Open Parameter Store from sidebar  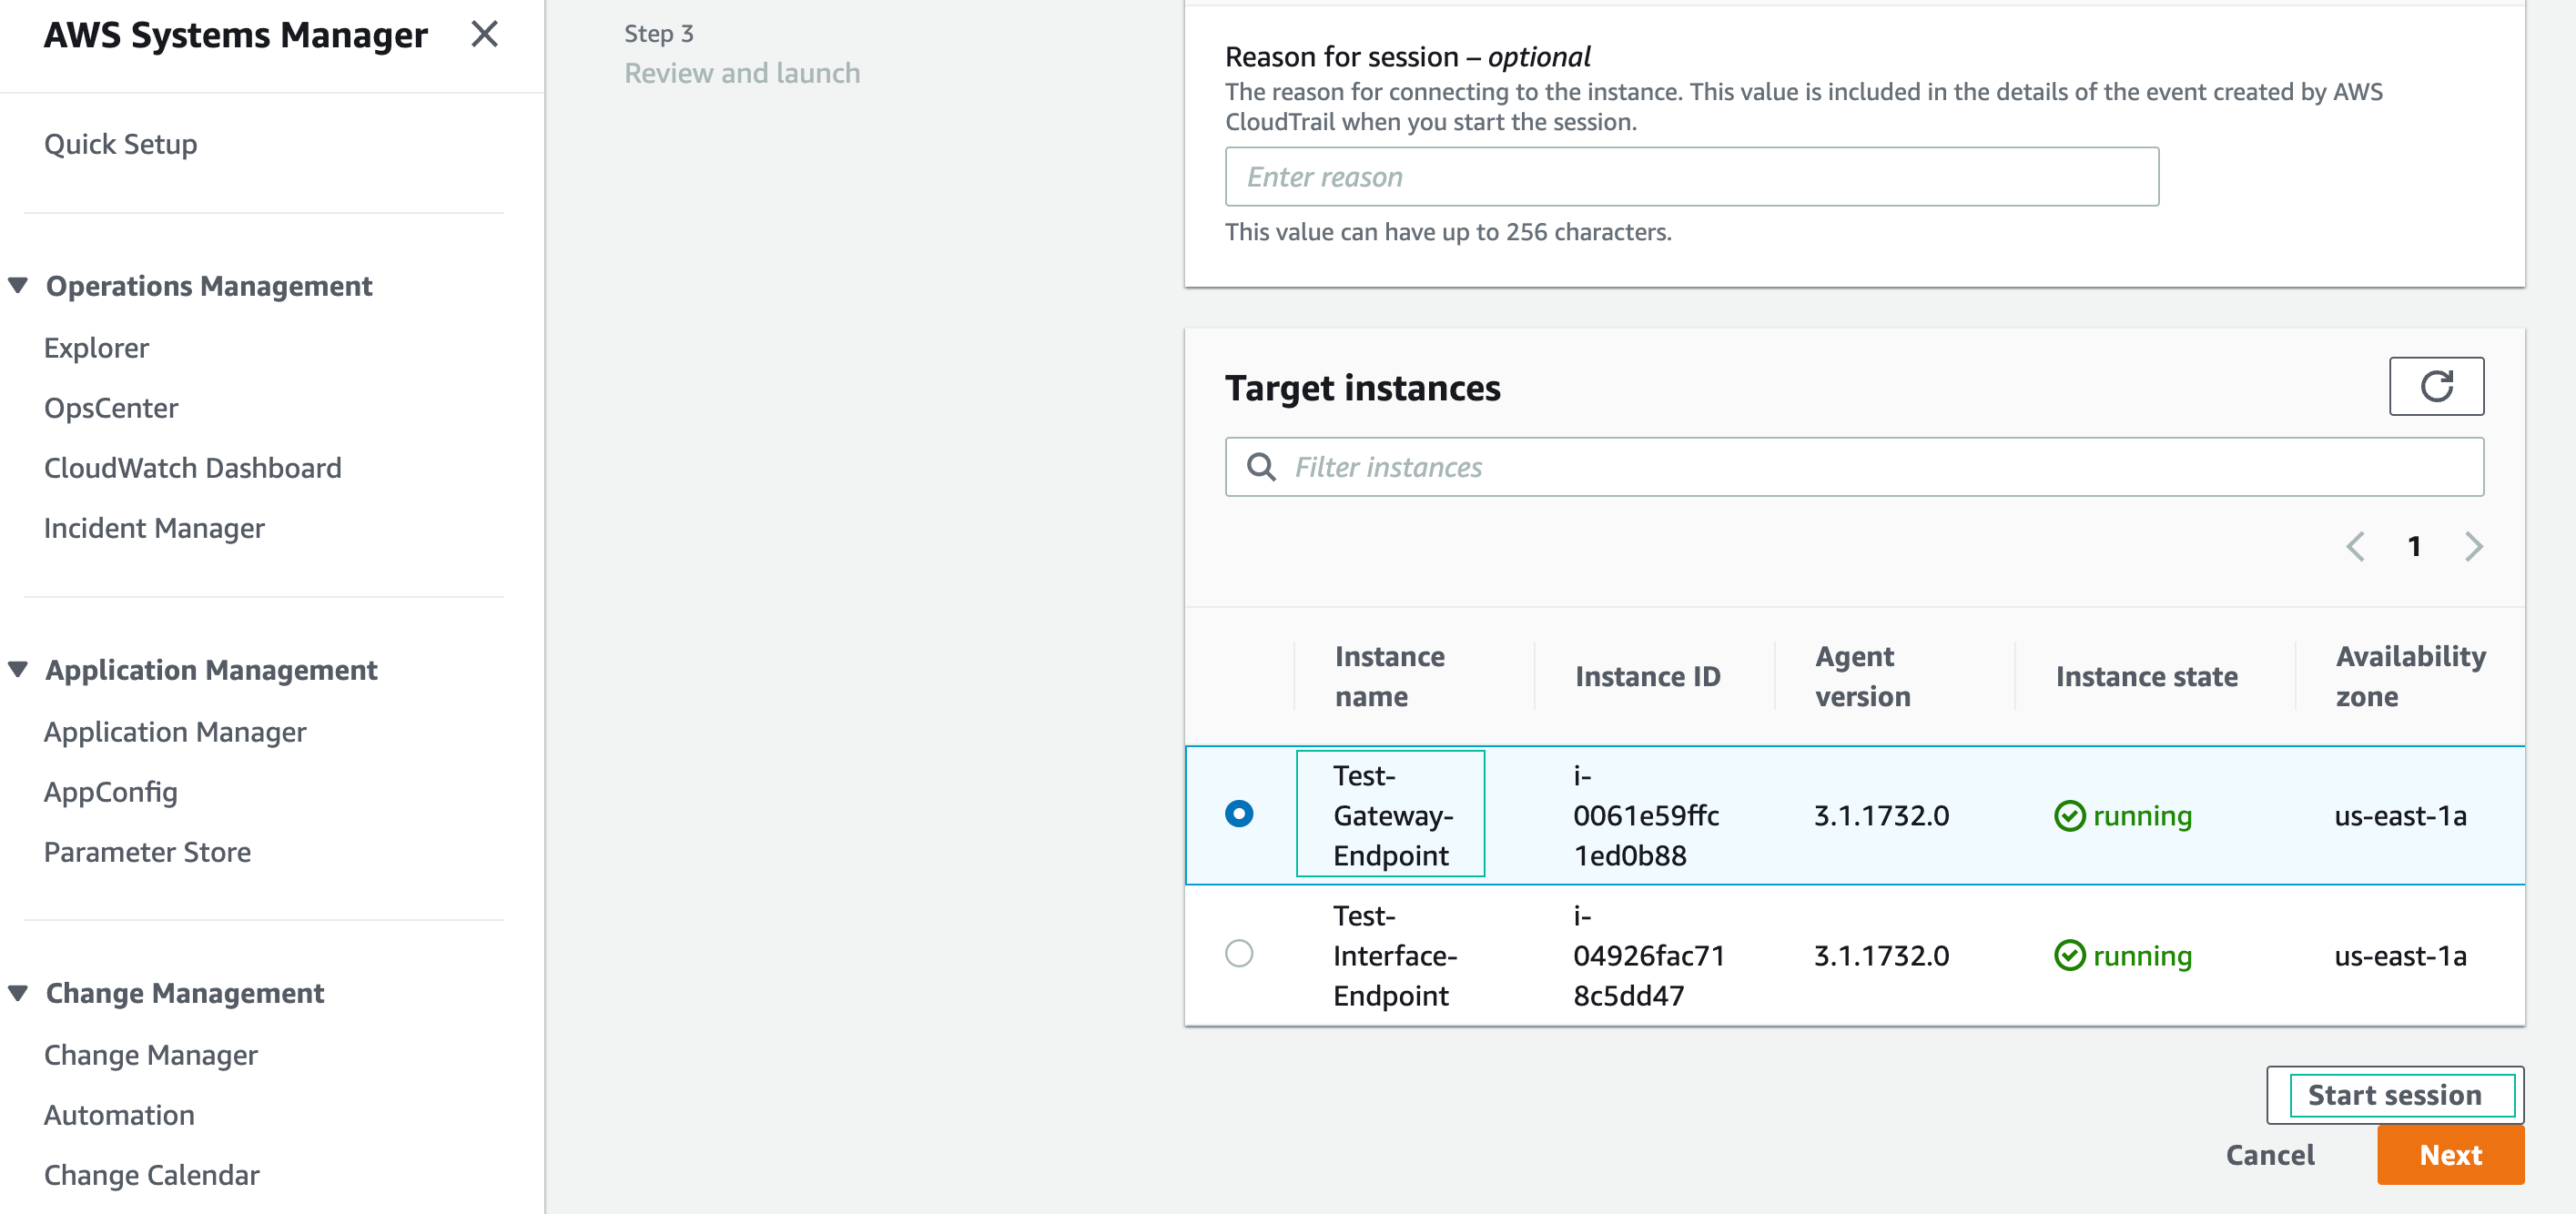click(147, 852)
